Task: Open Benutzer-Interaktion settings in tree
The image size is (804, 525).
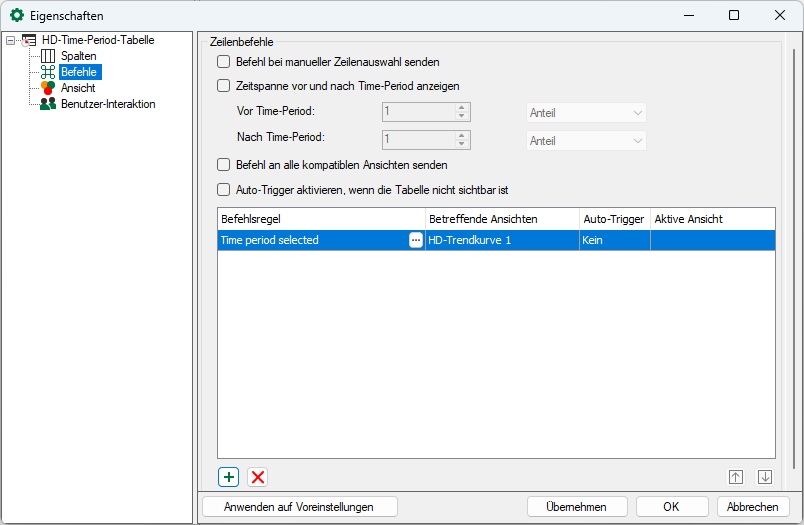Action: 107,104
